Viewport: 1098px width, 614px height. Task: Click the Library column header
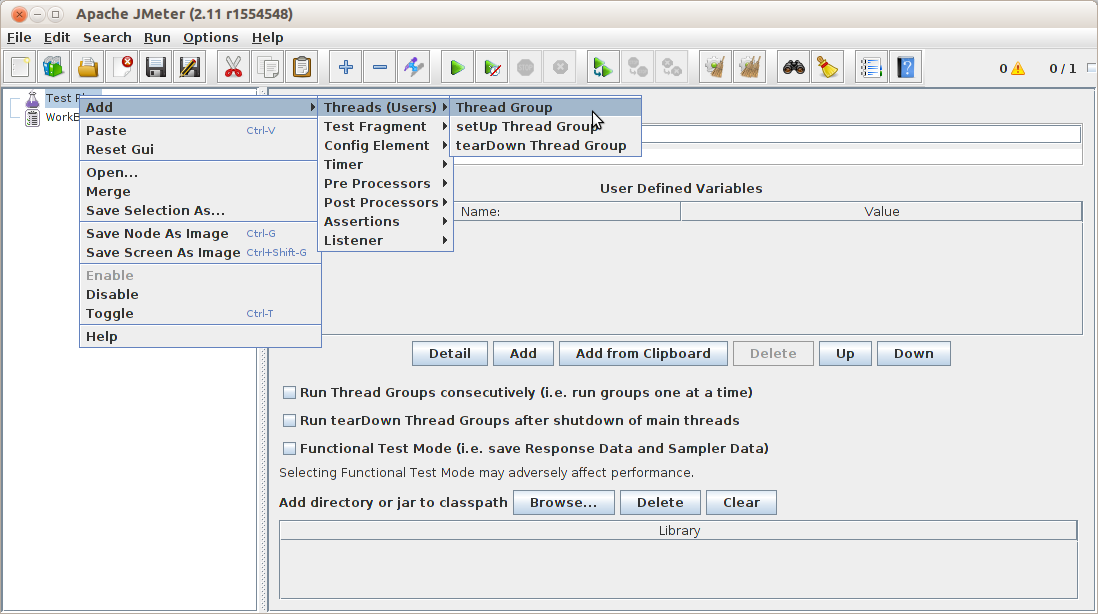[679, 531]
